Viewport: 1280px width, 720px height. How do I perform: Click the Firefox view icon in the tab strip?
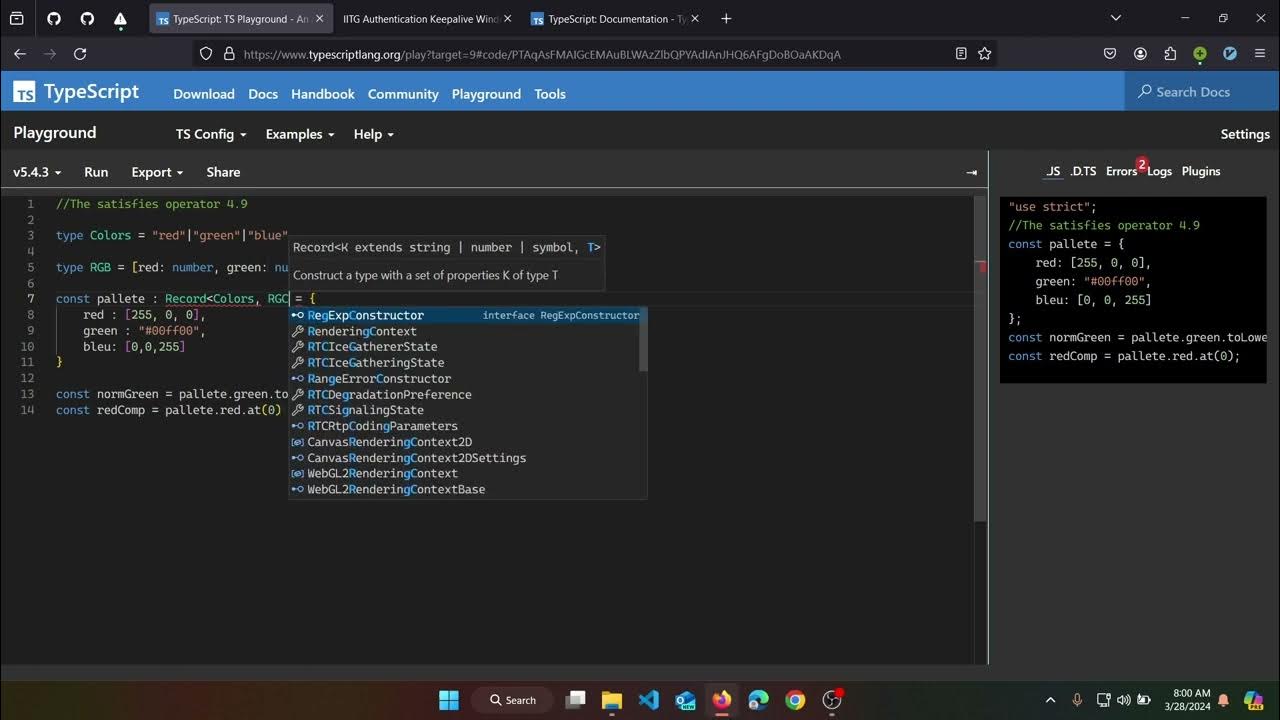pos(17,19)
